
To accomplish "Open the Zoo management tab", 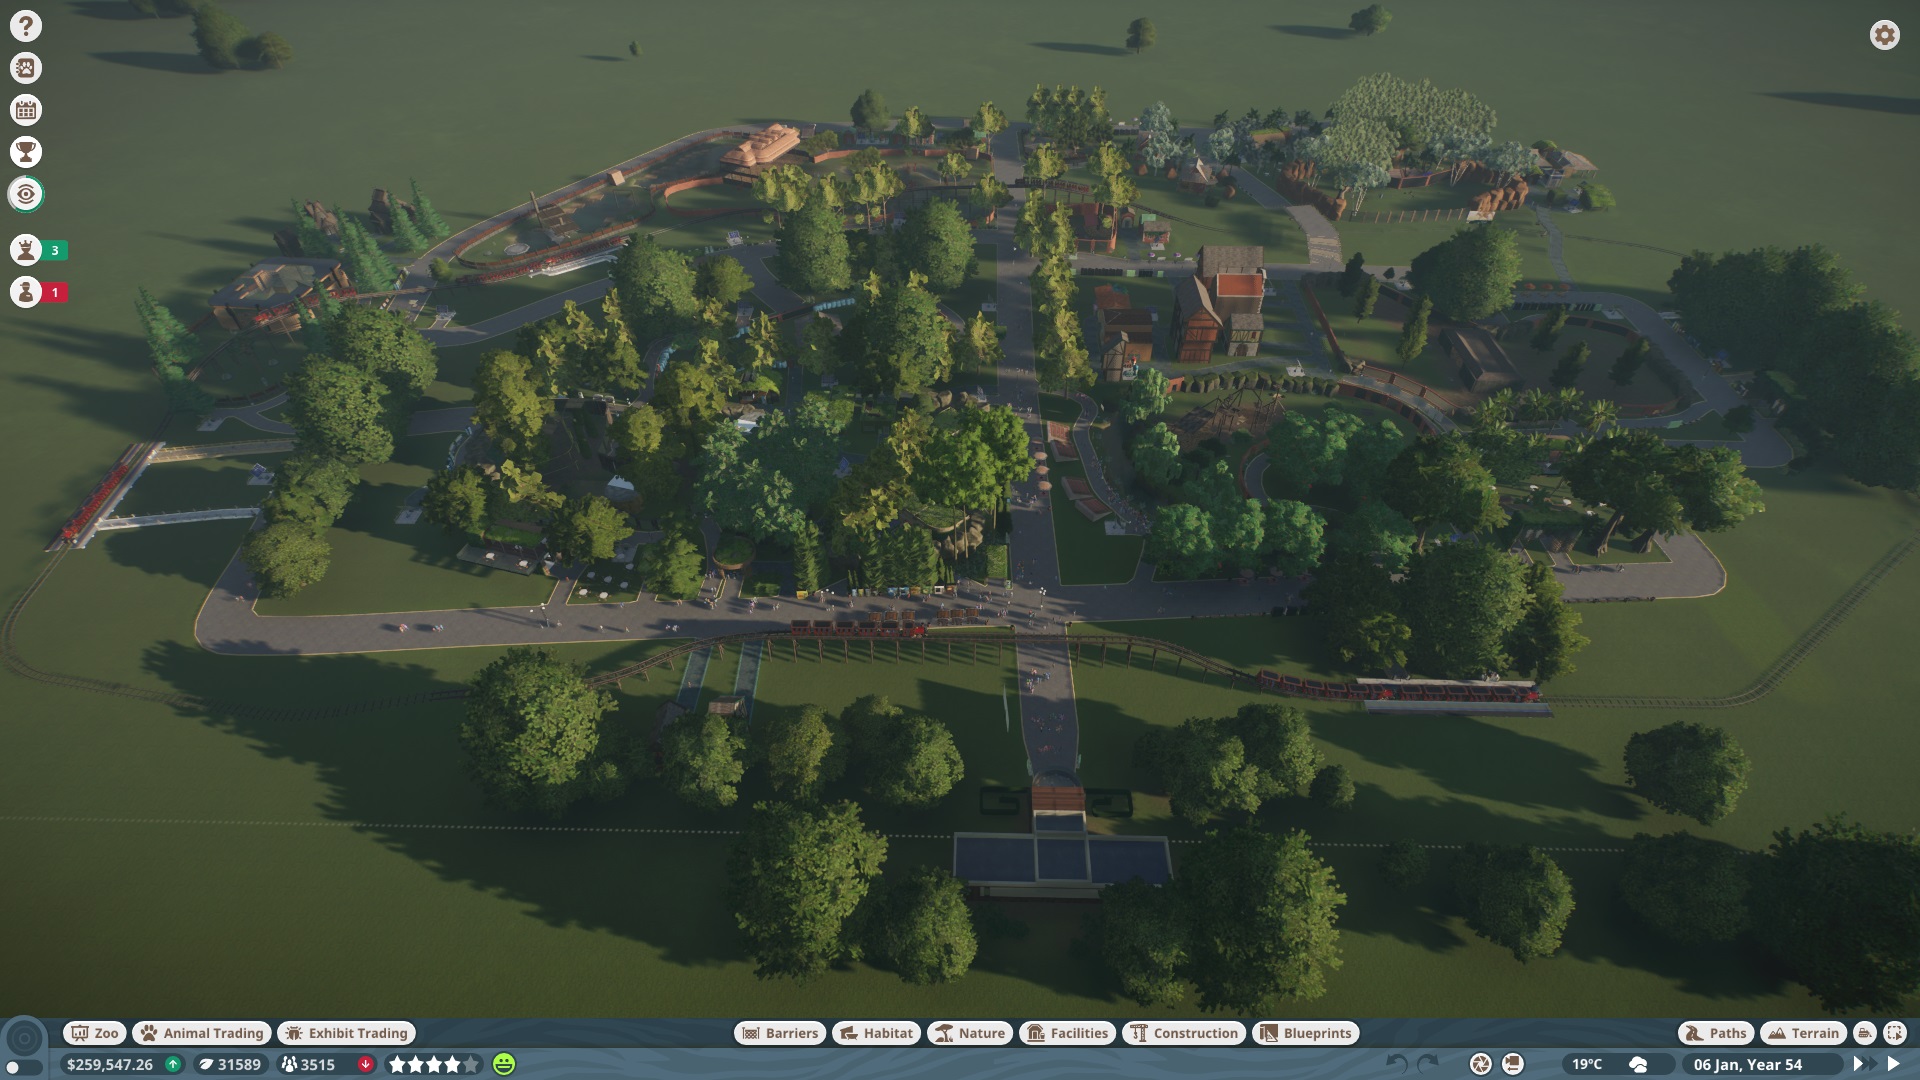I will point(95,1033).
